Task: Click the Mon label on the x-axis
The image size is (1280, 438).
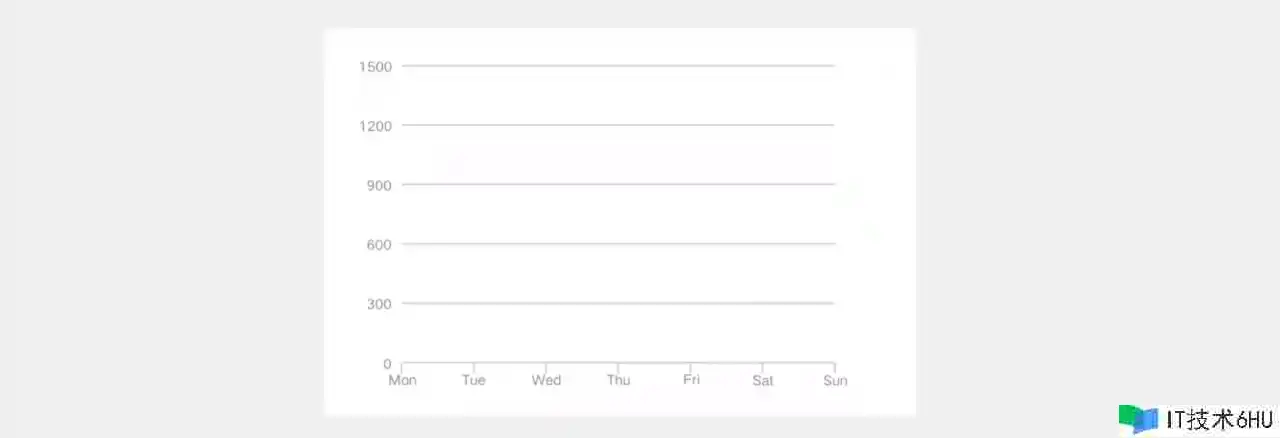Action: [403, 380]
